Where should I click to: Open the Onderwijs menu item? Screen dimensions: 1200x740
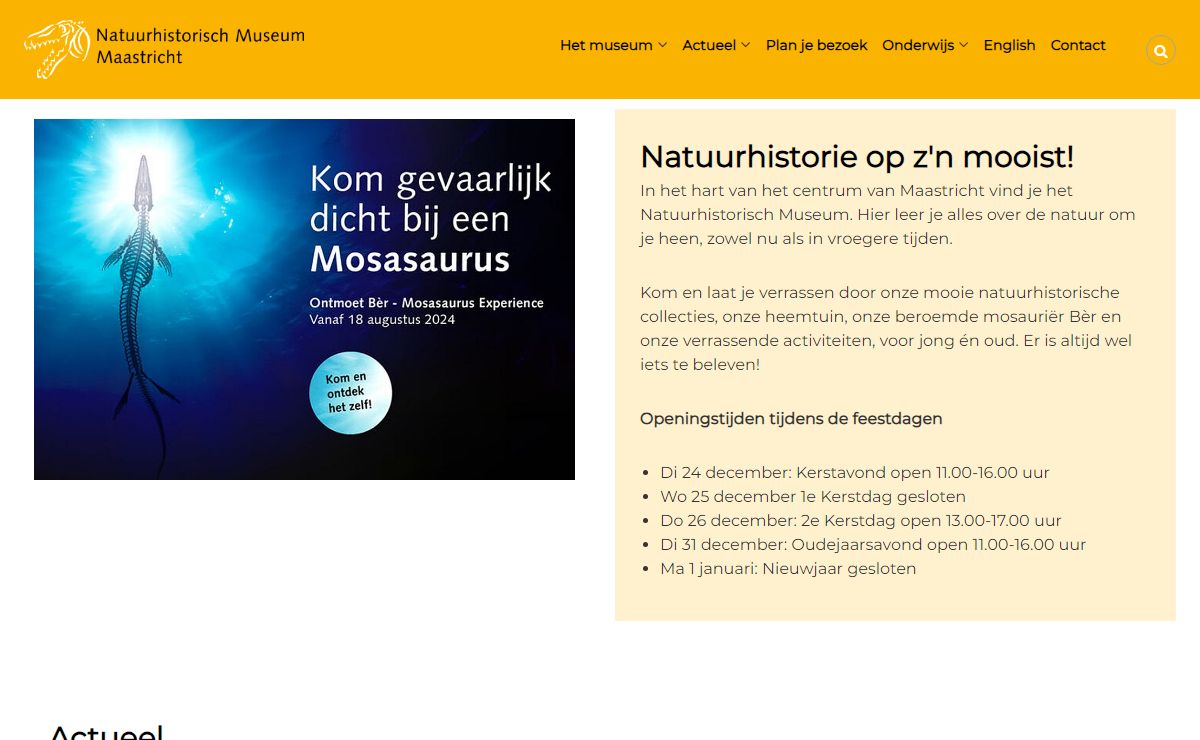click(x=918, y=45)
